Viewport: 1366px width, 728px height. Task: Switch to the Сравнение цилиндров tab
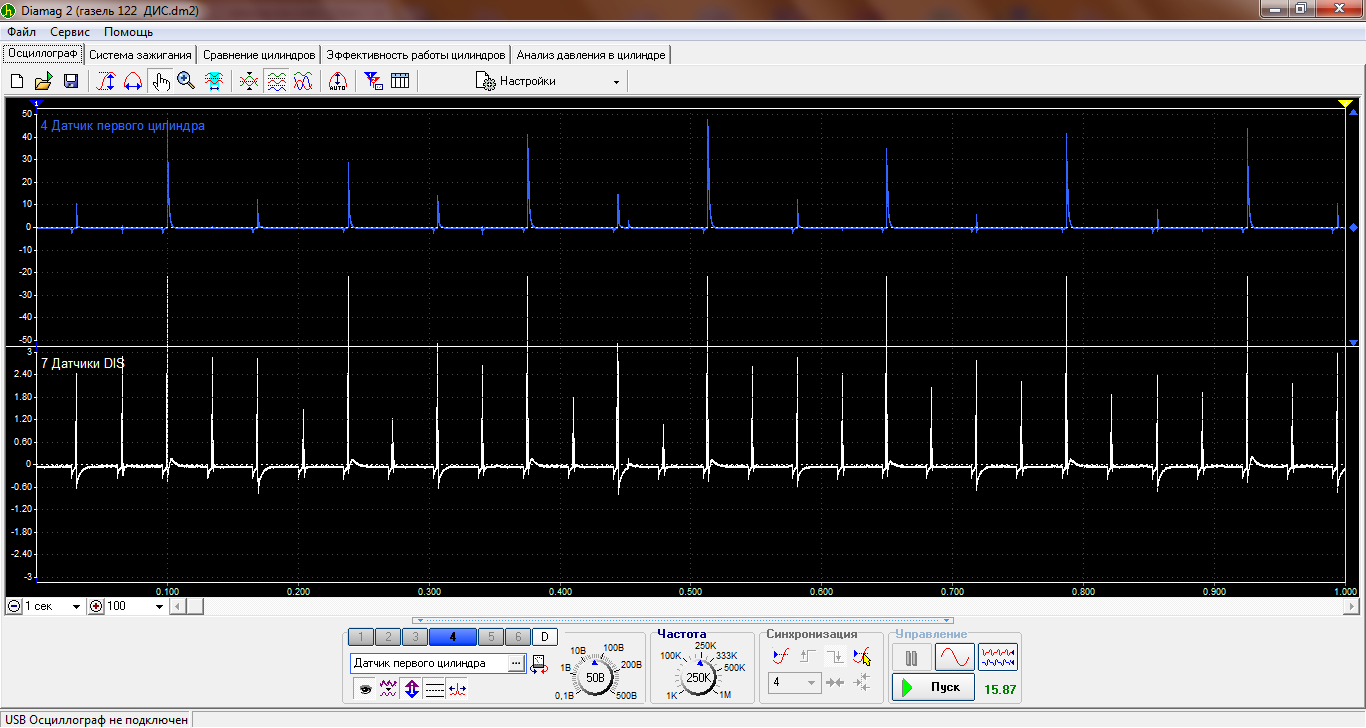point(259,55)
